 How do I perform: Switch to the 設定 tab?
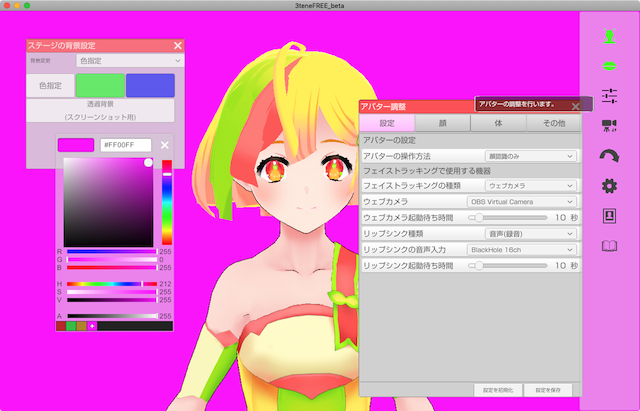click(x=387, y=123)
